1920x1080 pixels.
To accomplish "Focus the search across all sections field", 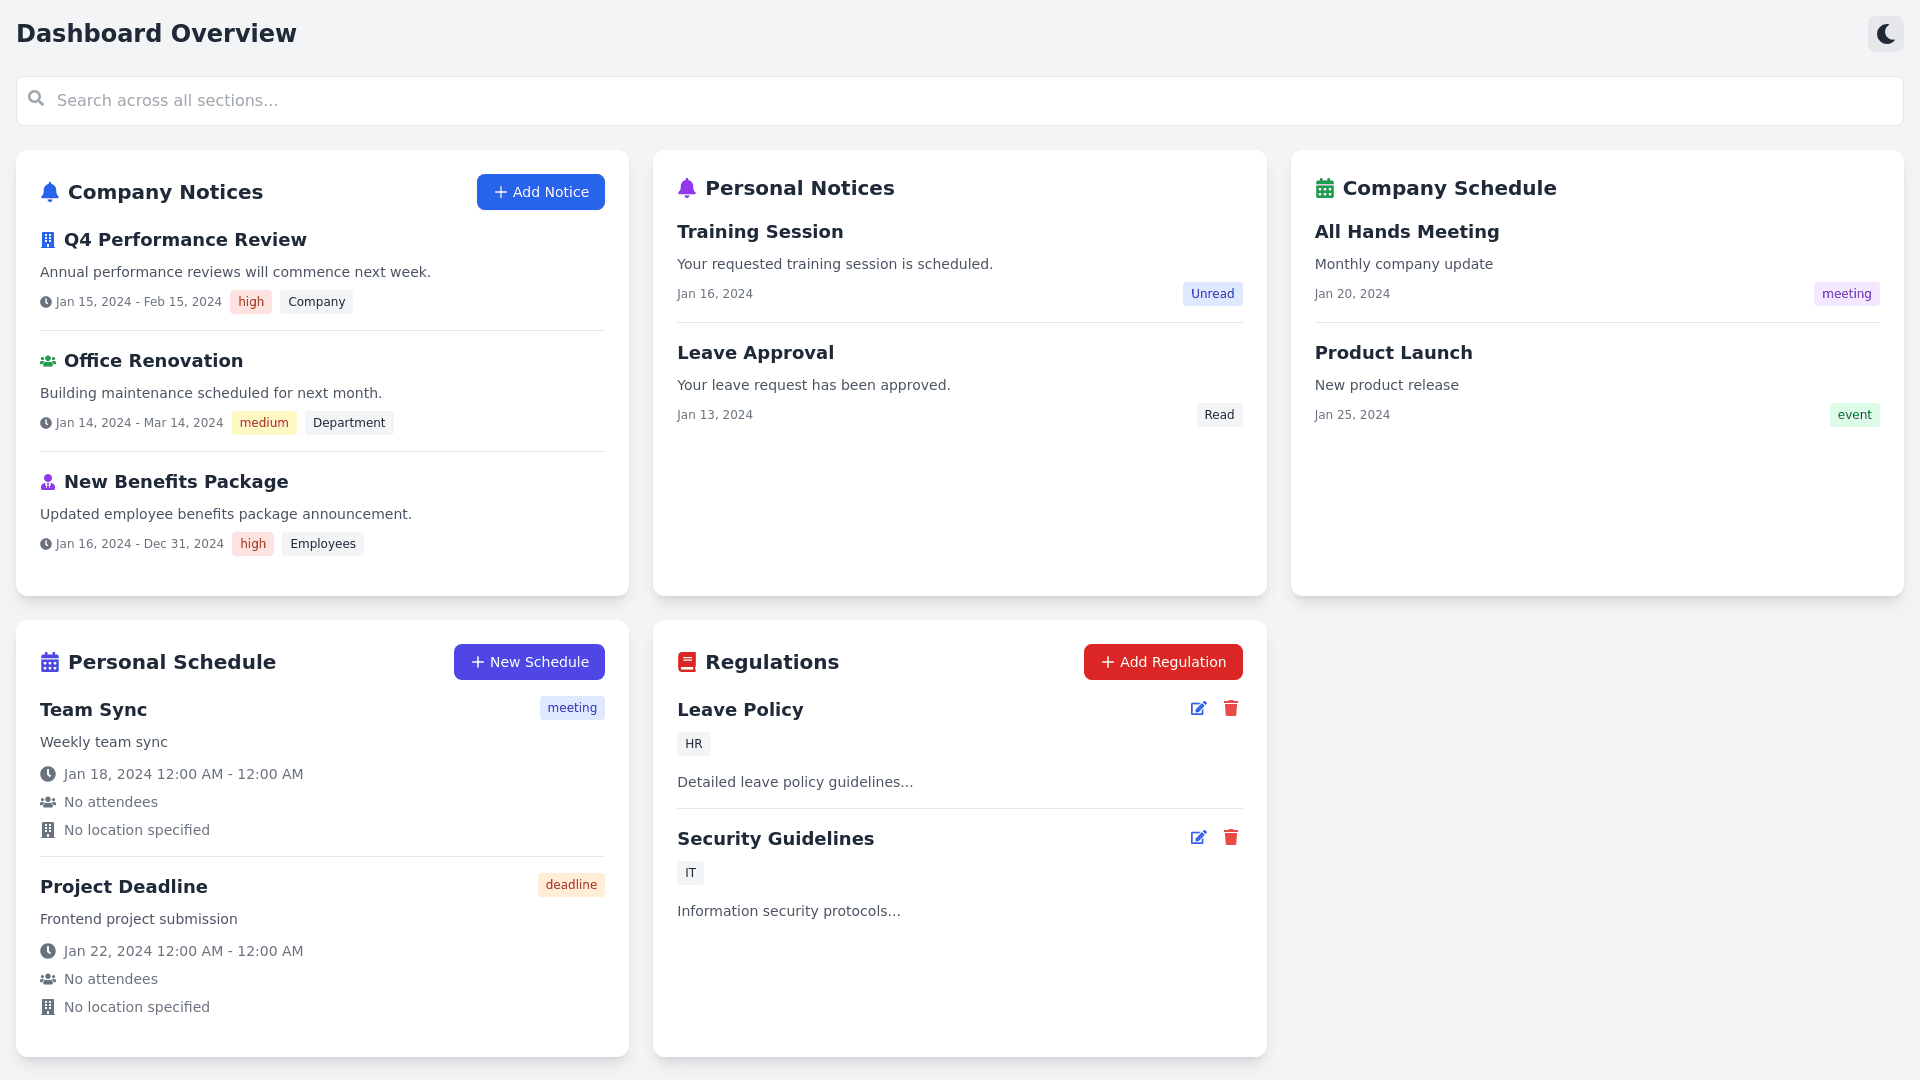I will (x=960, y=101).
